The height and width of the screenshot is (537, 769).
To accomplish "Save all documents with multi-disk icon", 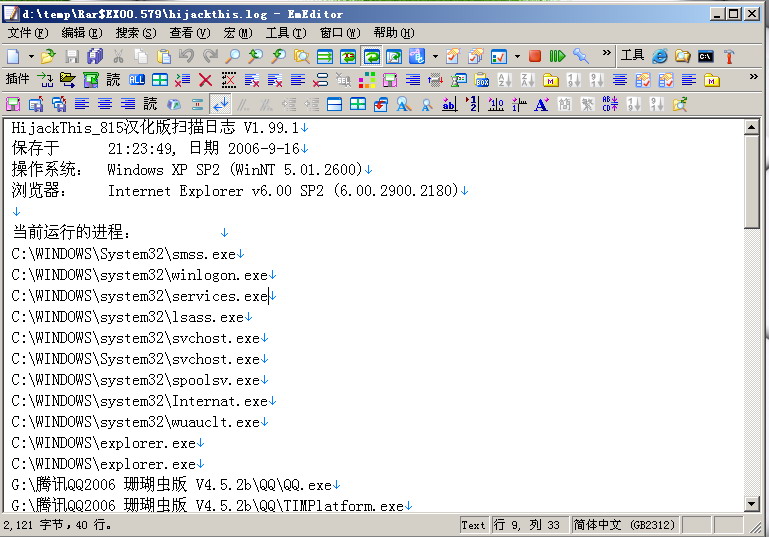I will [x=95, y=56].
